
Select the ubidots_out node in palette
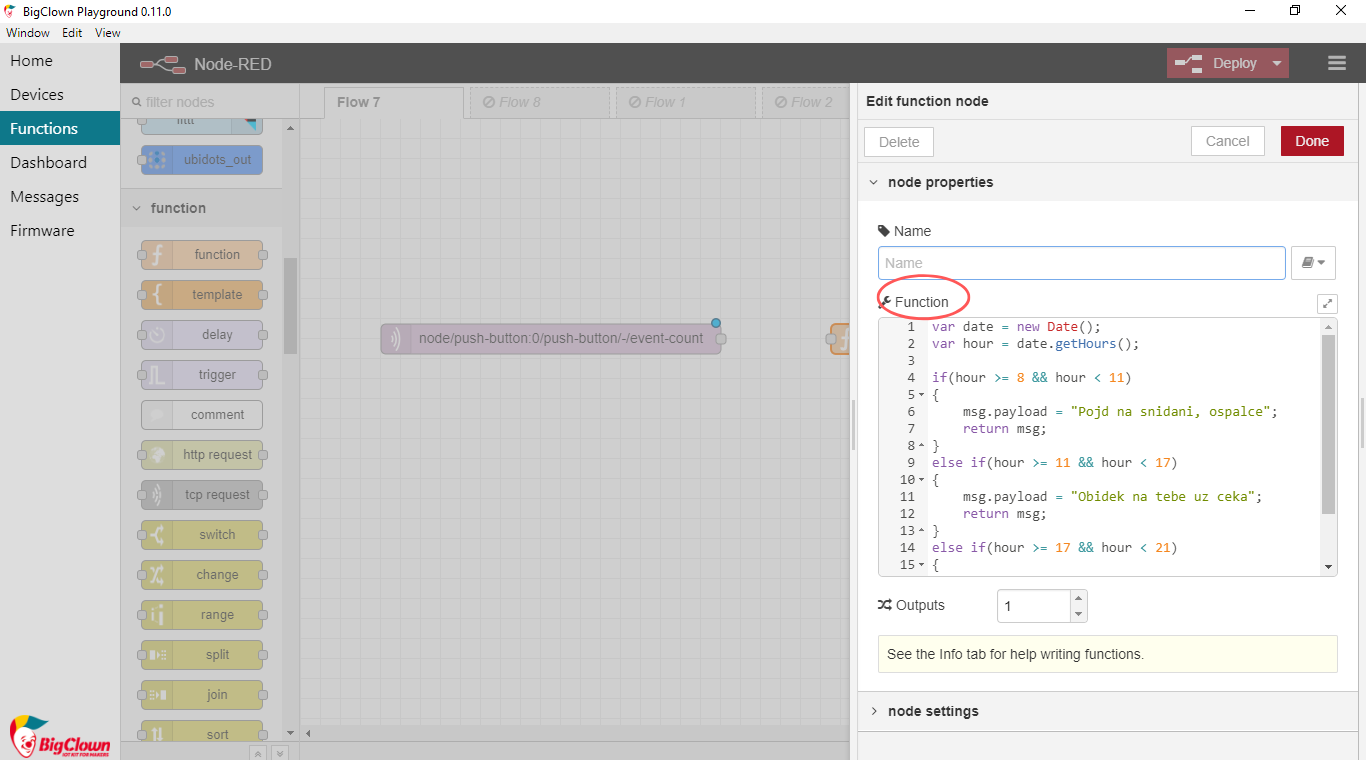pos(202,160)
